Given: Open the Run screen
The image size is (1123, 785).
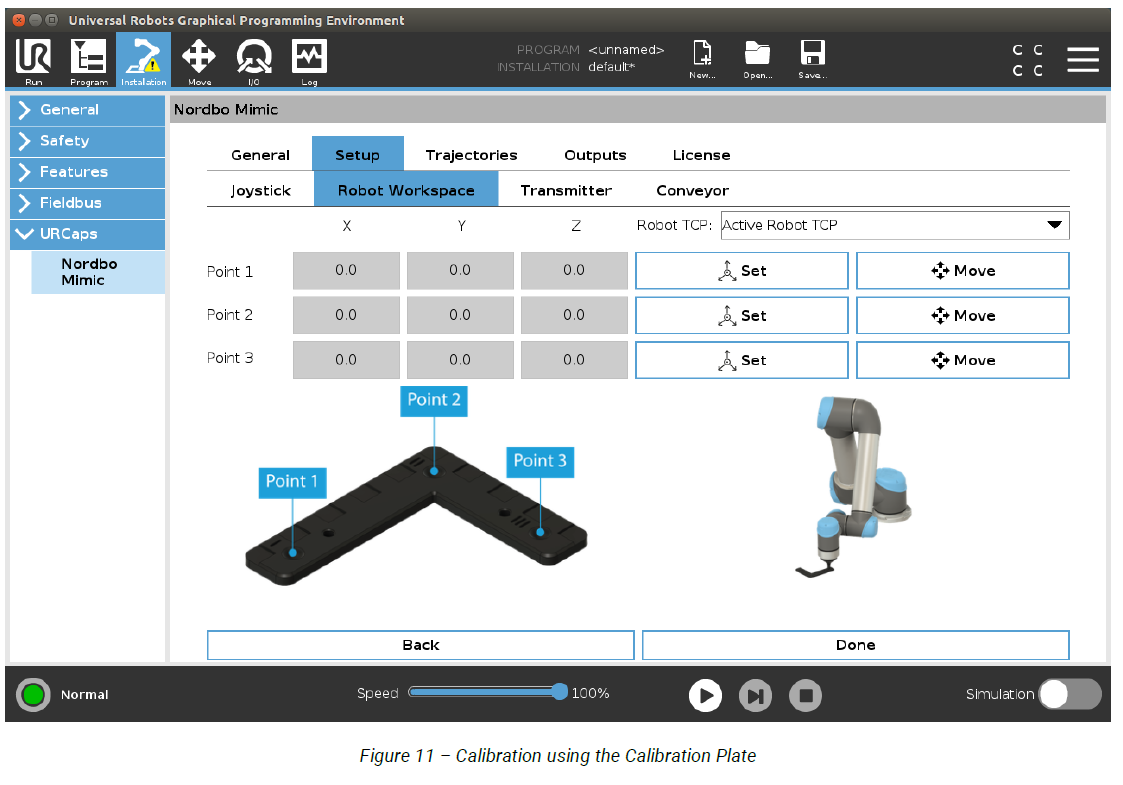Looking at the screenshot, I should pos(34,61).
